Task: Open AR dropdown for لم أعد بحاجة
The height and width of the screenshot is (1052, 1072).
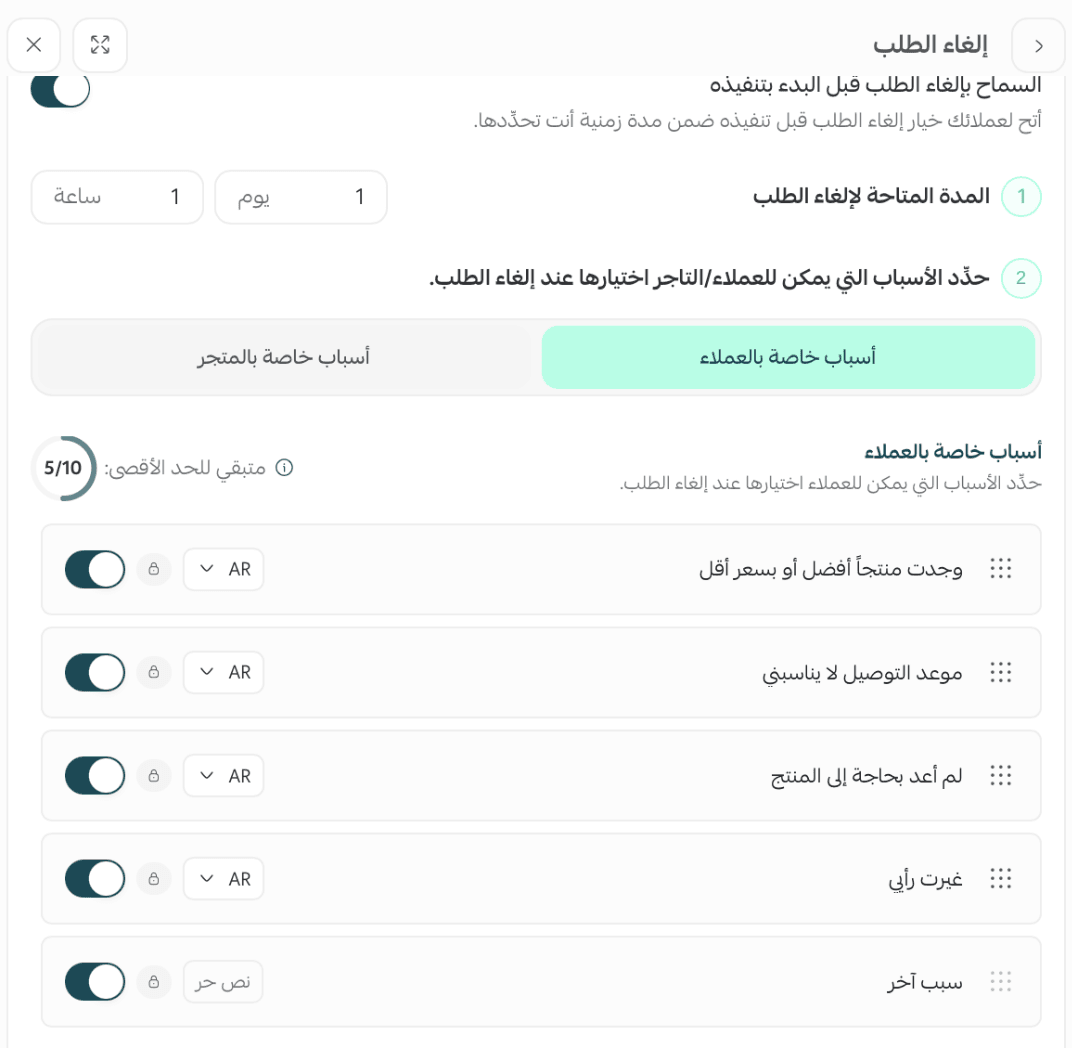Action: coord(224,776)
